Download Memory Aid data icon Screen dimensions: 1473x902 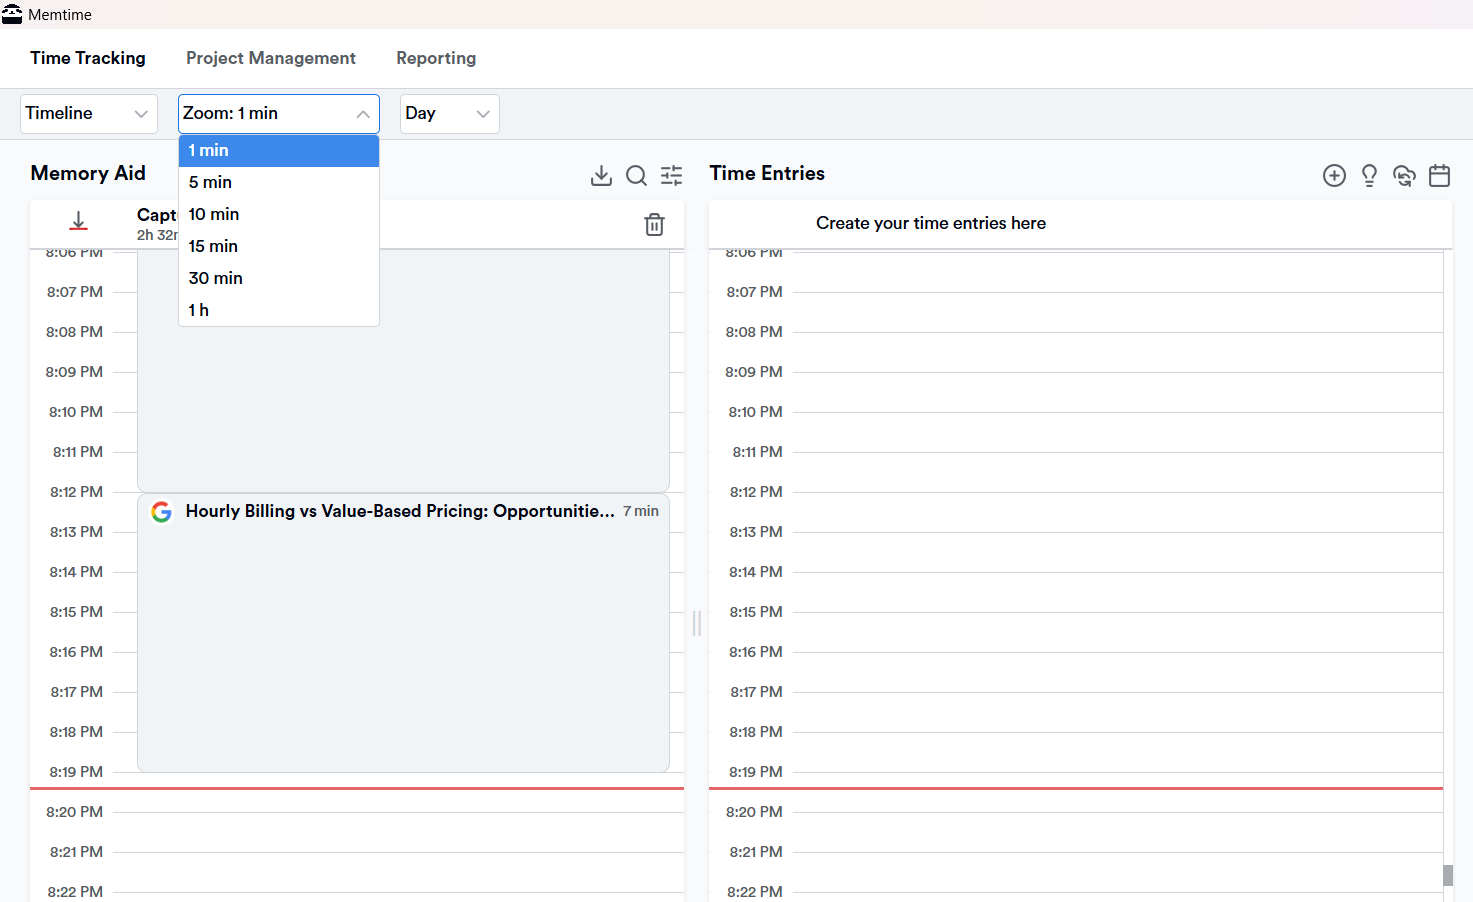coord(601,176)
